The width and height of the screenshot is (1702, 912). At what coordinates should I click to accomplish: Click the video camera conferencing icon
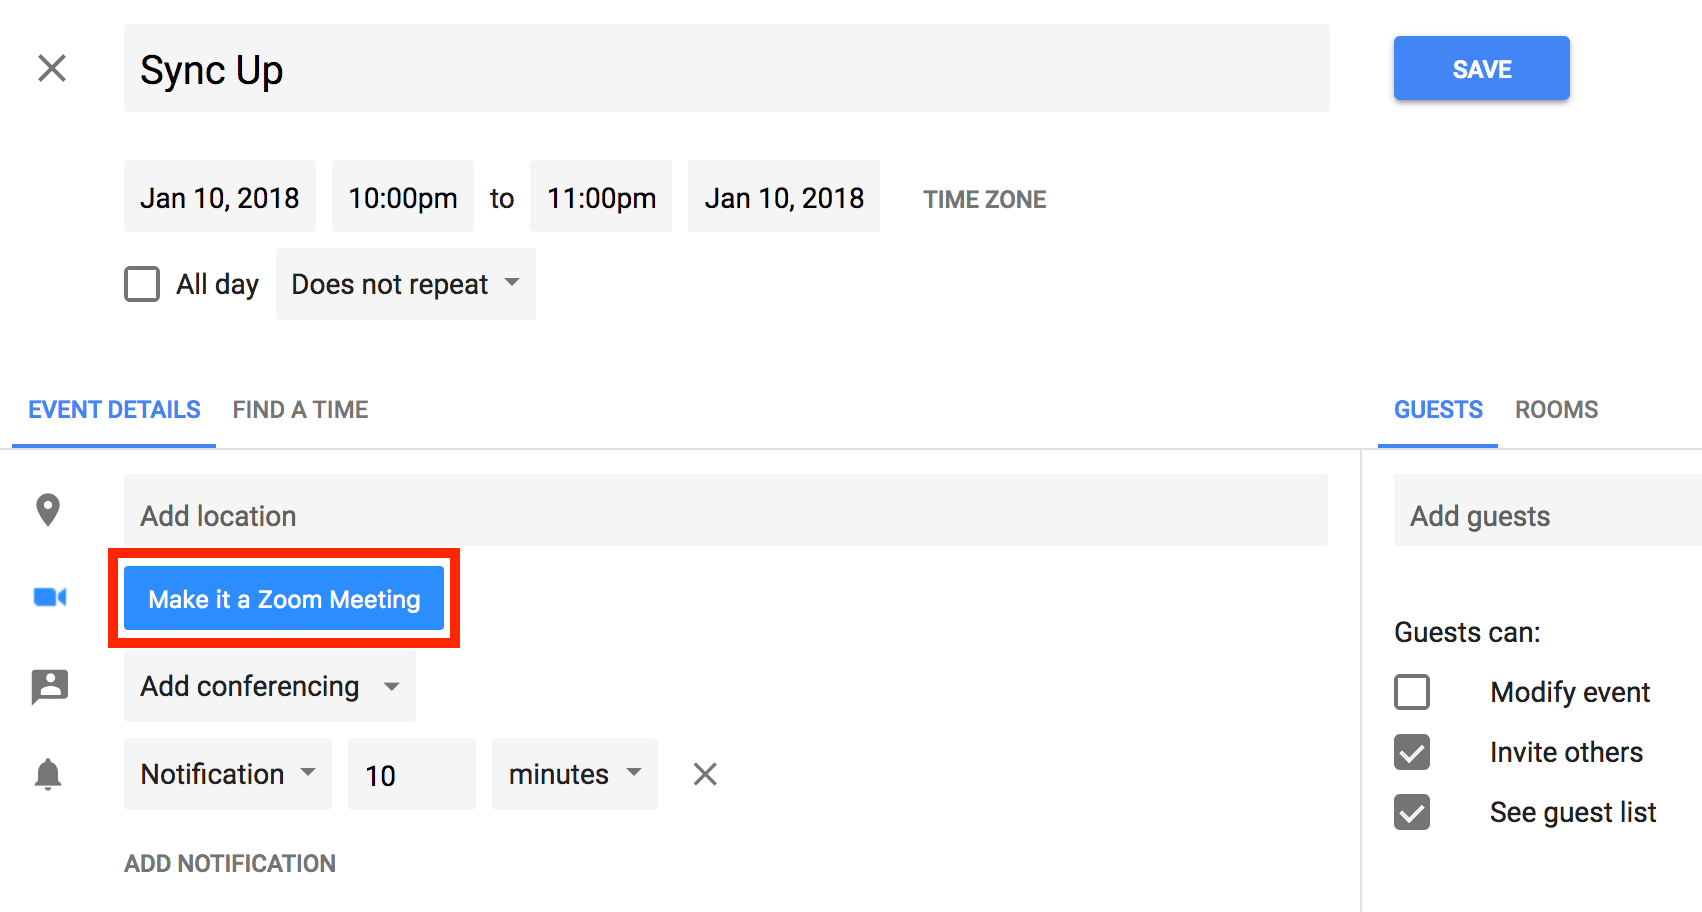(47, 597)
